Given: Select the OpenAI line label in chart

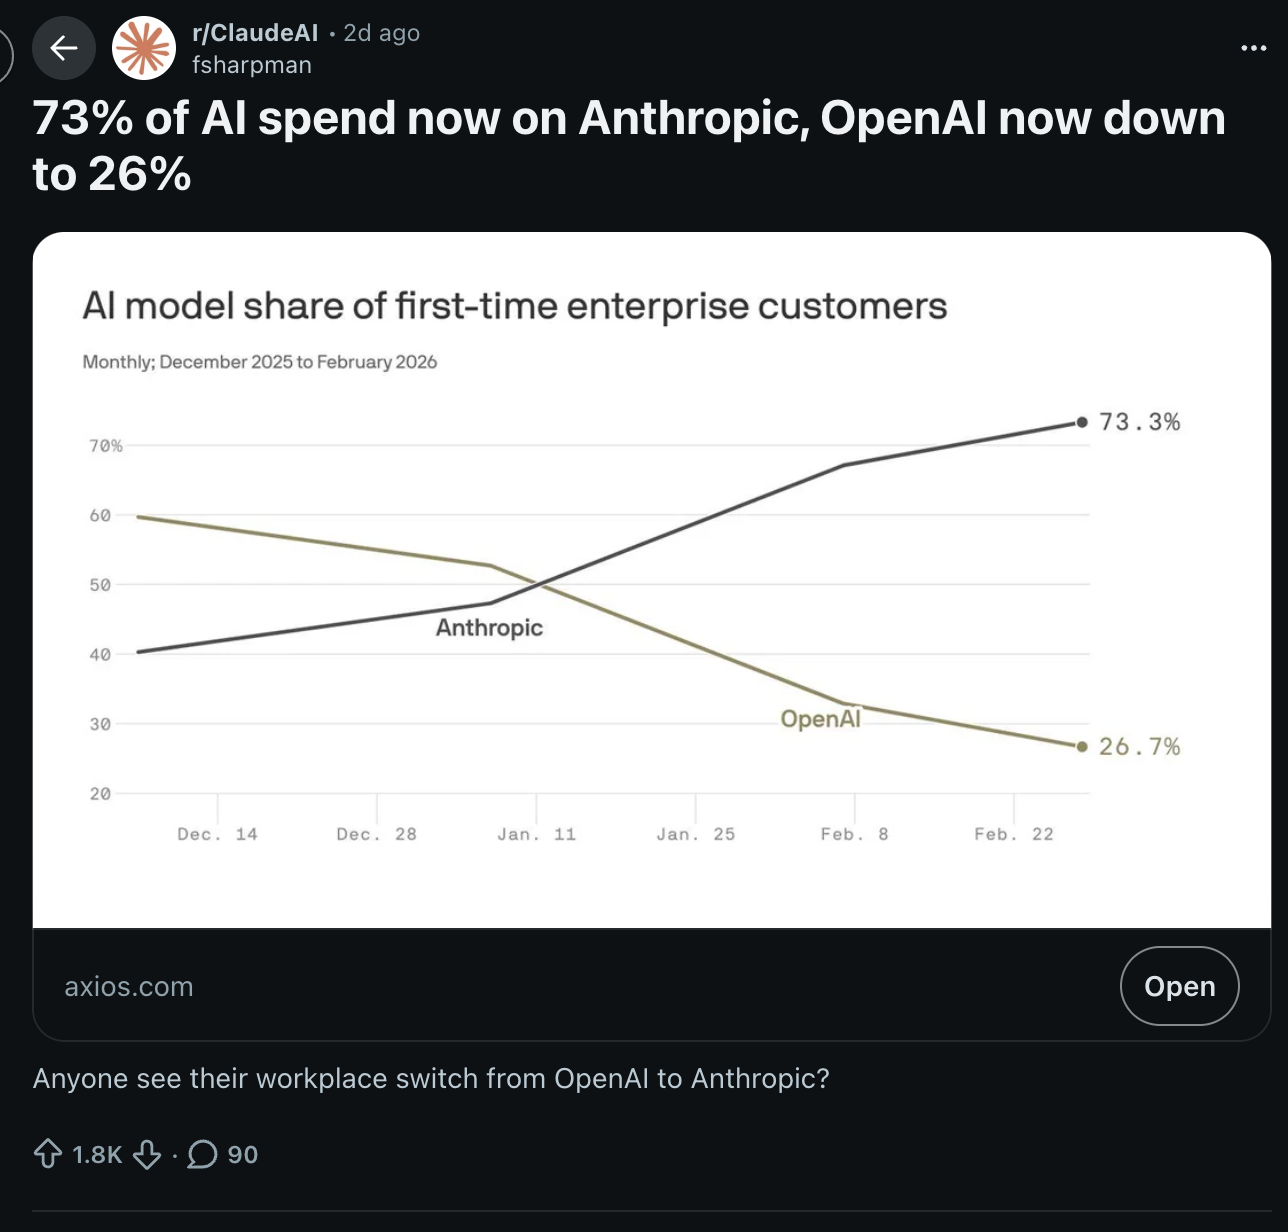Looking at the screenshot, I should [820, 719].
